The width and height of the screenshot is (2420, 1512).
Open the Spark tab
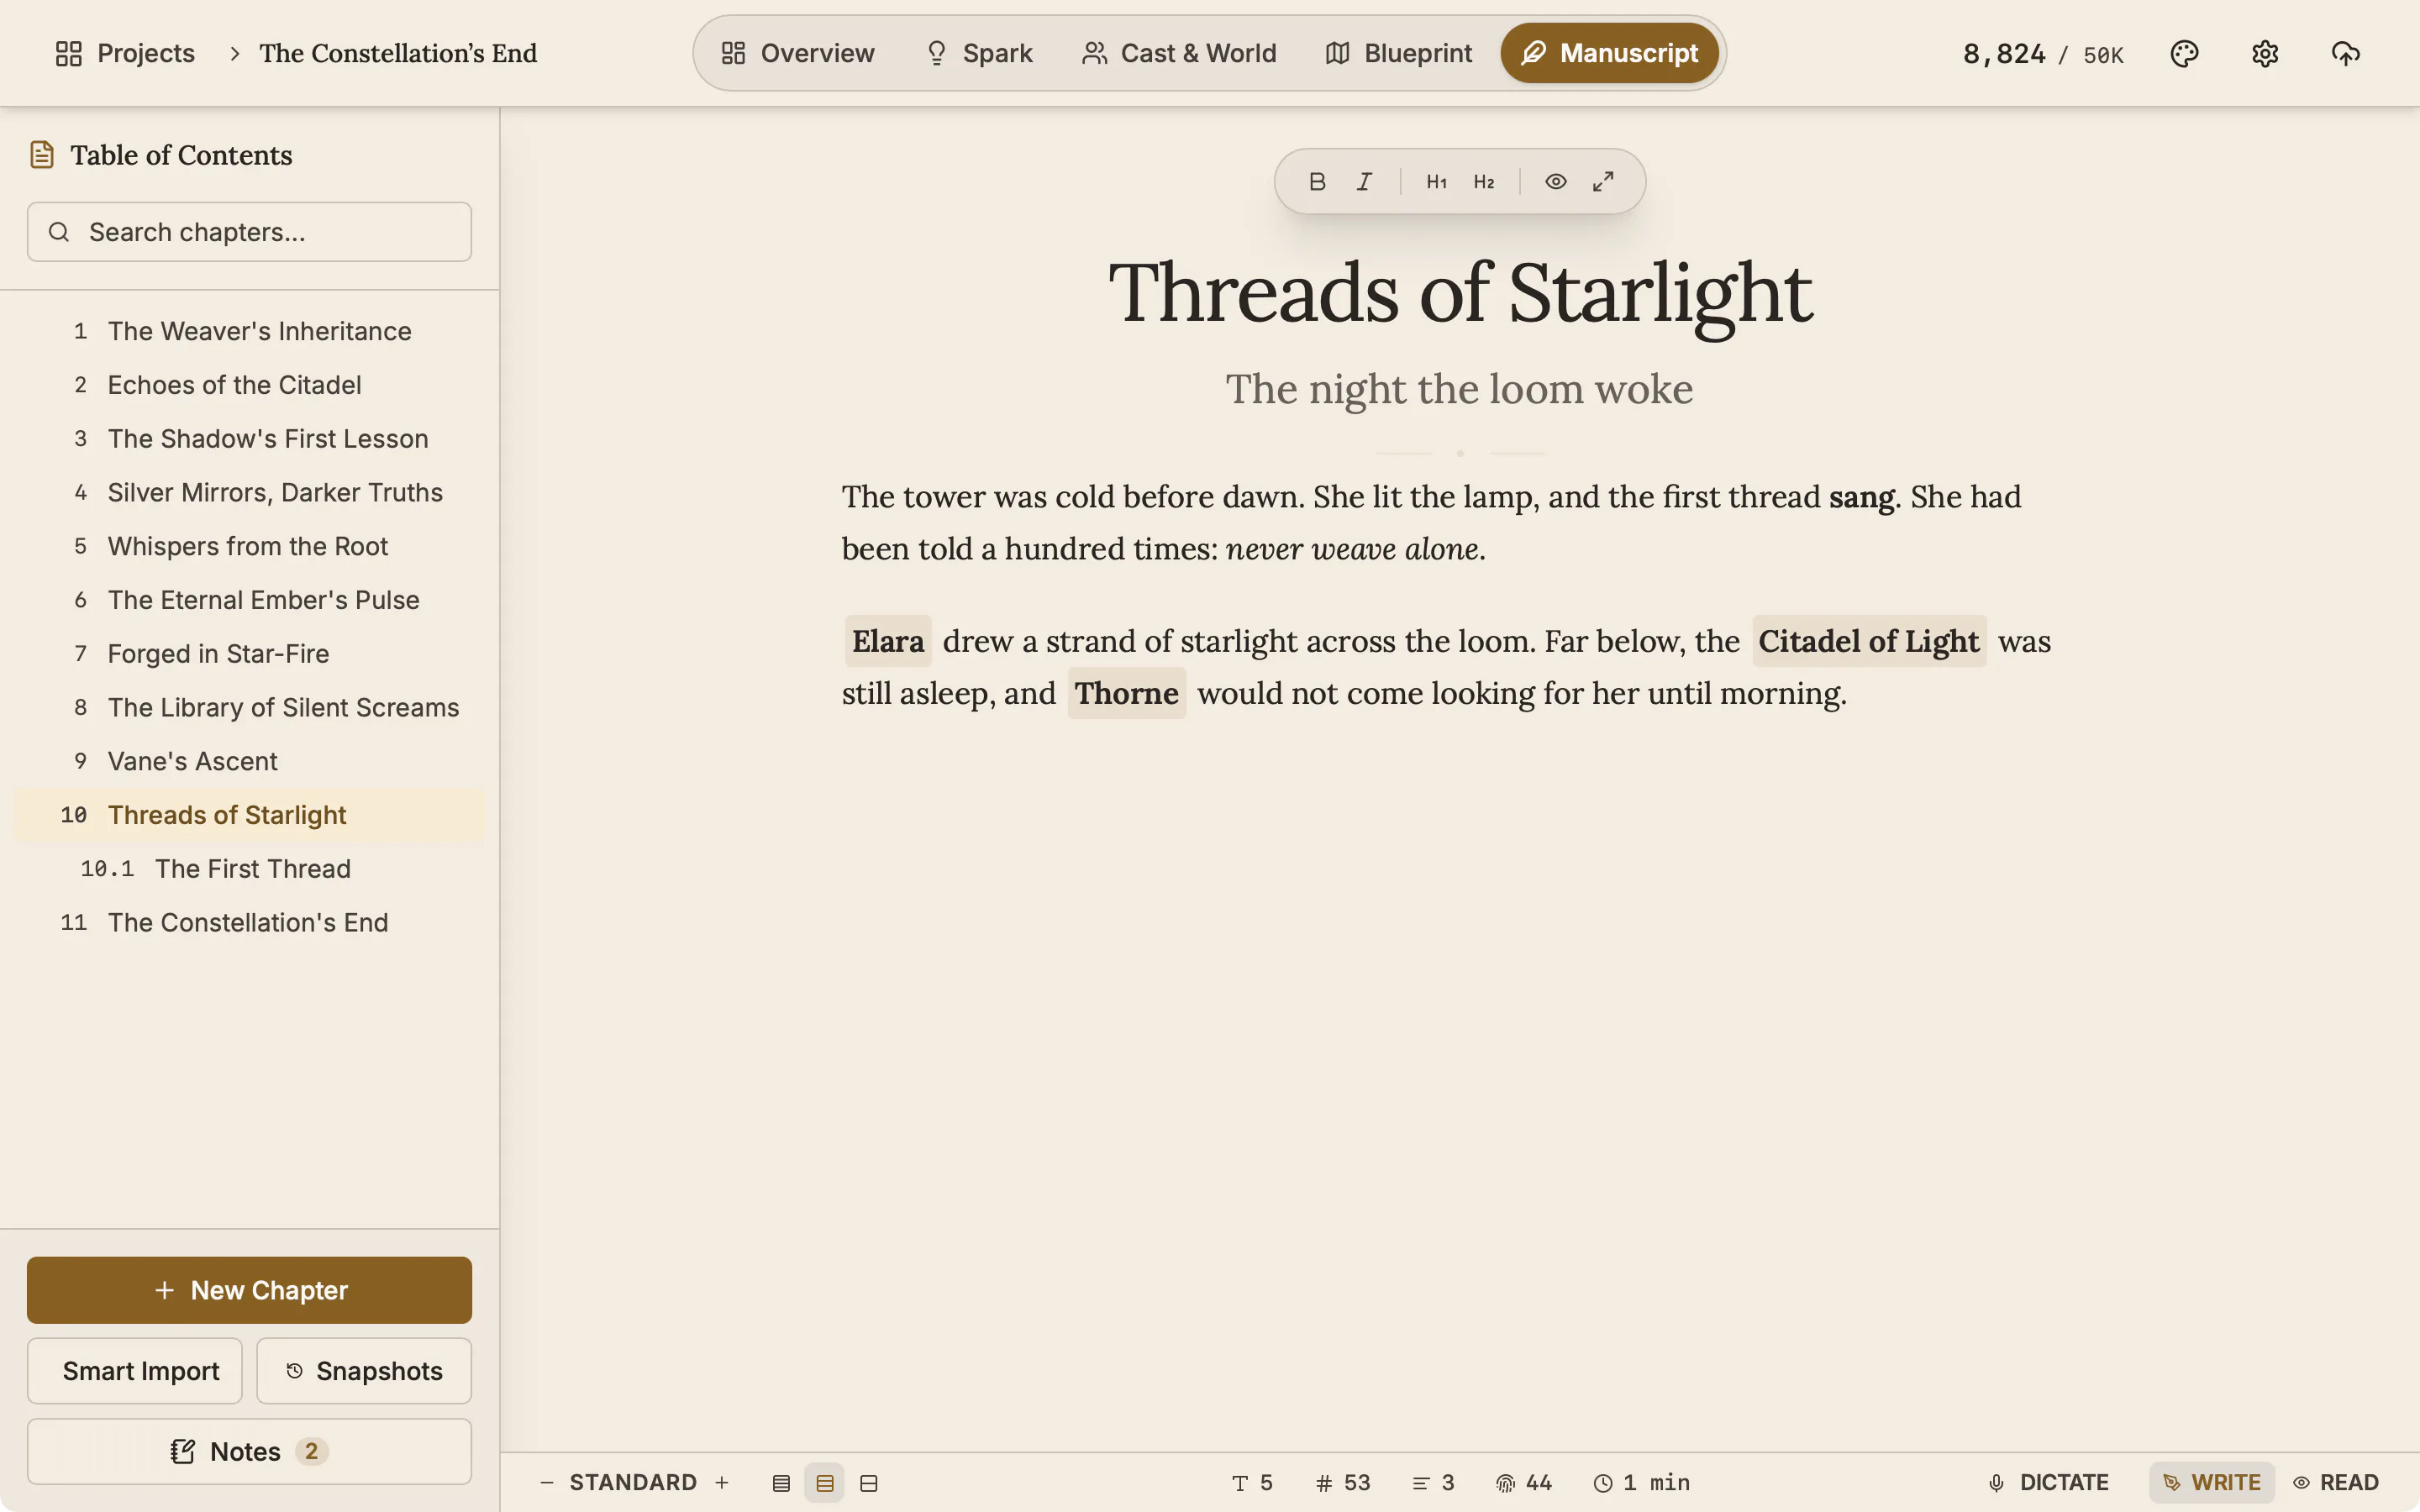(978, 53)
